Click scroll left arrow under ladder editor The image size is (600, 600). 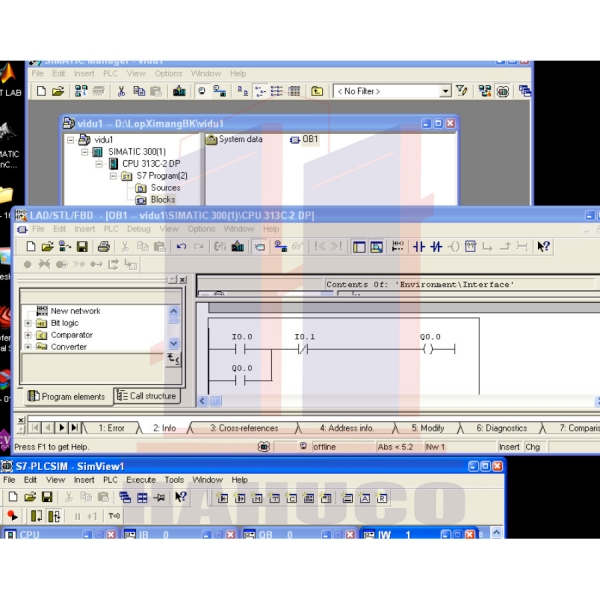click(202, 401)
